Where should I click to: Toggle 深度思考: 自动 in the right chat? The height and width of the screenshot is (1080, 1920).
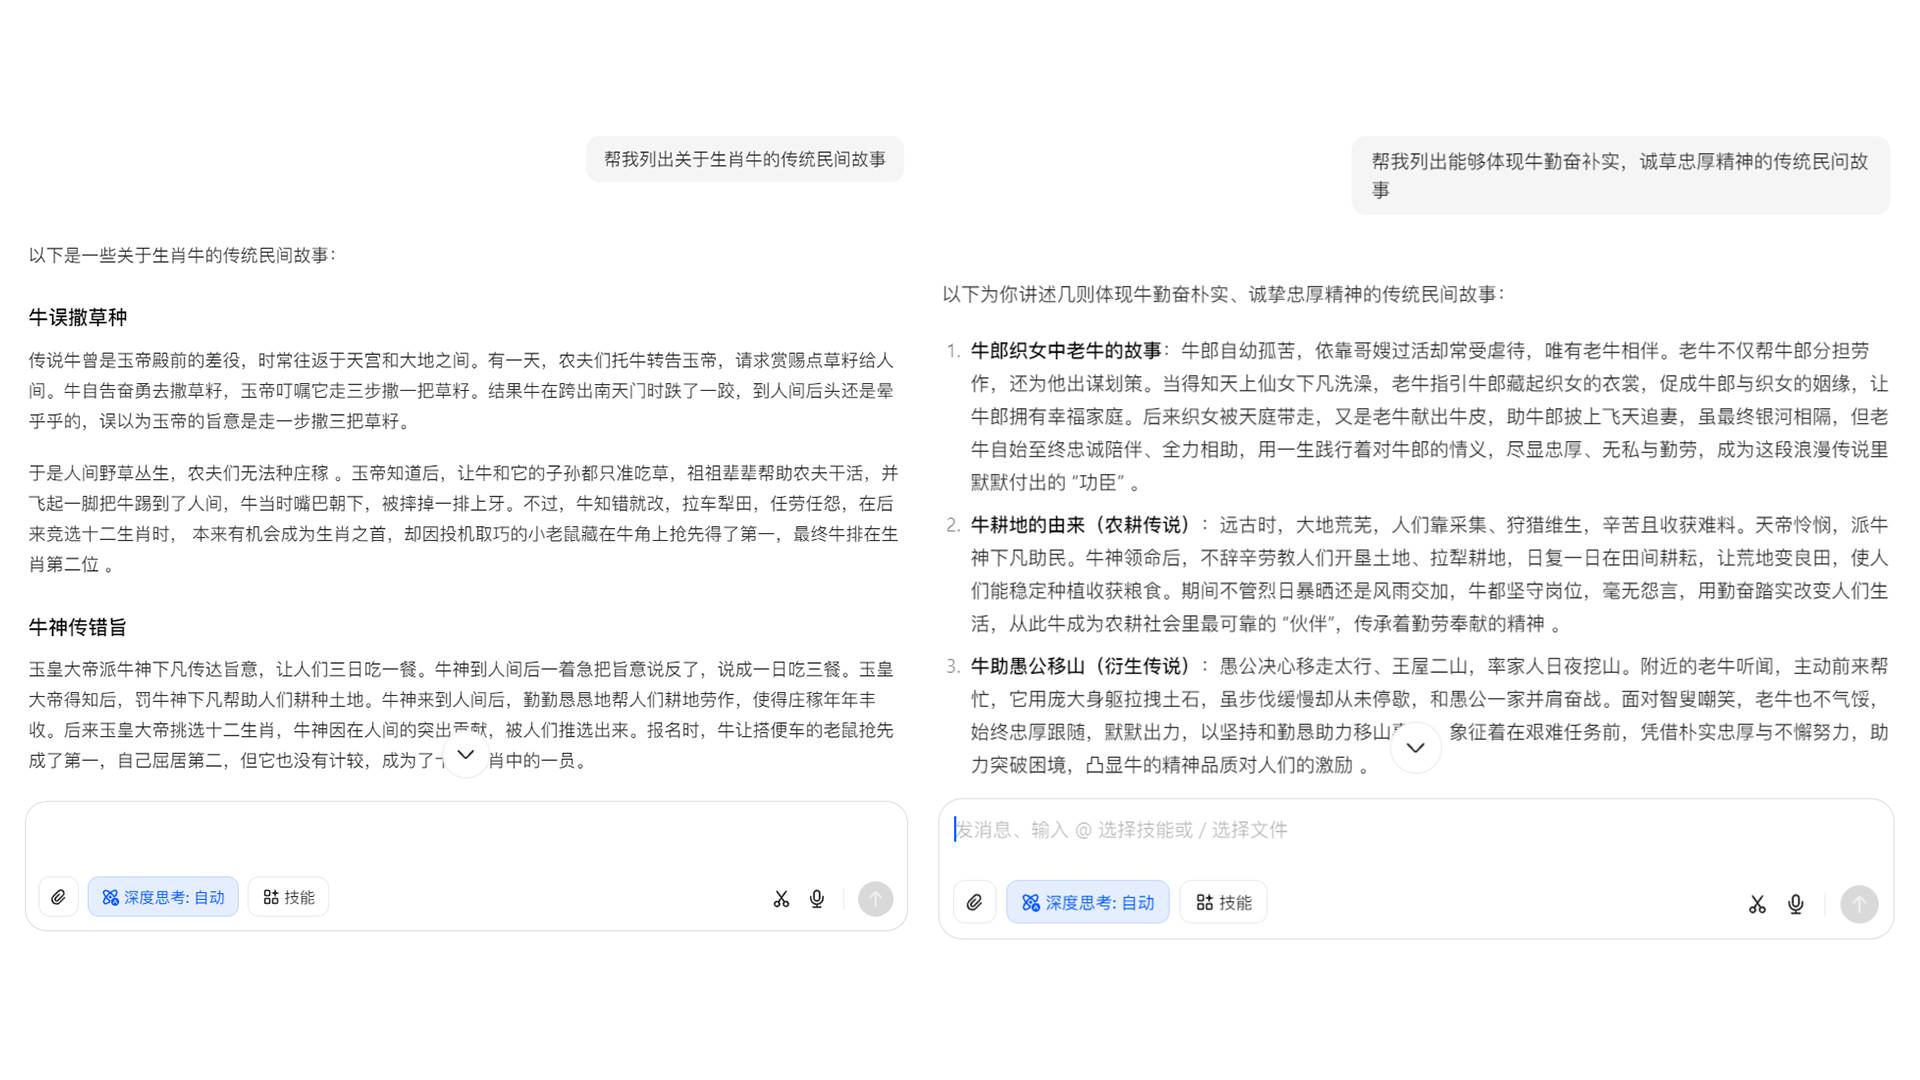coord(1087,903)
